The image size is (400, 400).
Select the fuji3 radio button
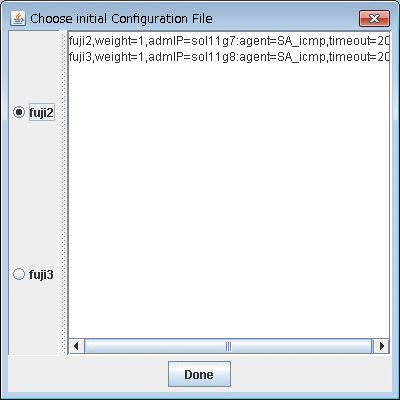pyautogui.click(x=19, y=274)
